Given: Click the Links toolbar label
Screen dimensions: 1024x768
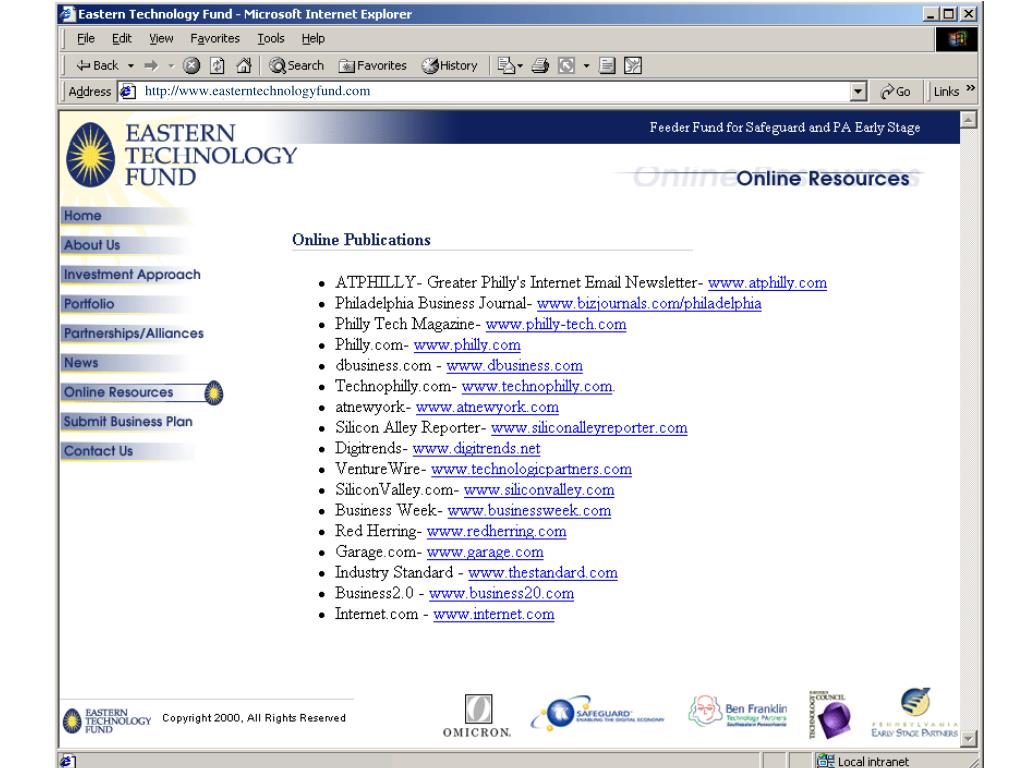Looking at the screenshot, I should point(946,91).
